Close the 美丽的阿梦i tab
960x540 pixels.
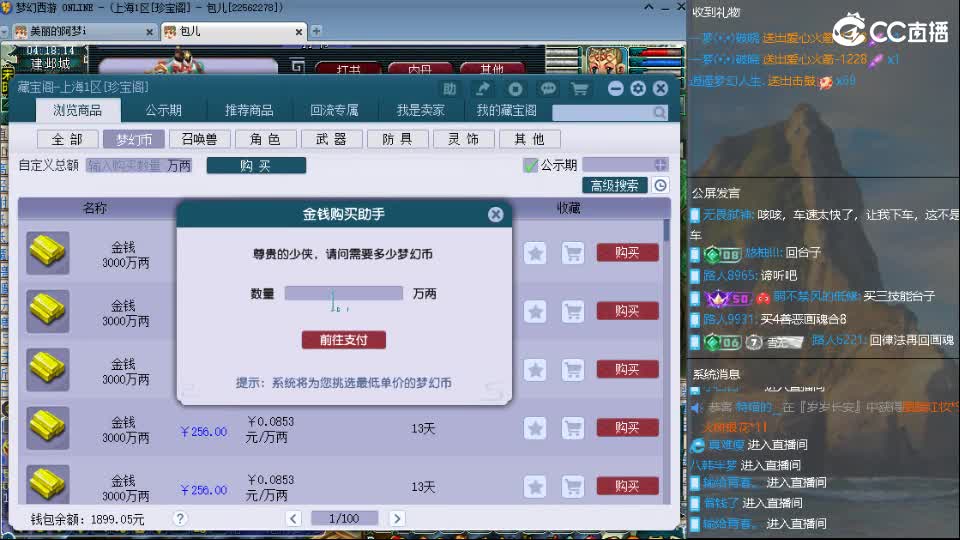tap(149, 32)
